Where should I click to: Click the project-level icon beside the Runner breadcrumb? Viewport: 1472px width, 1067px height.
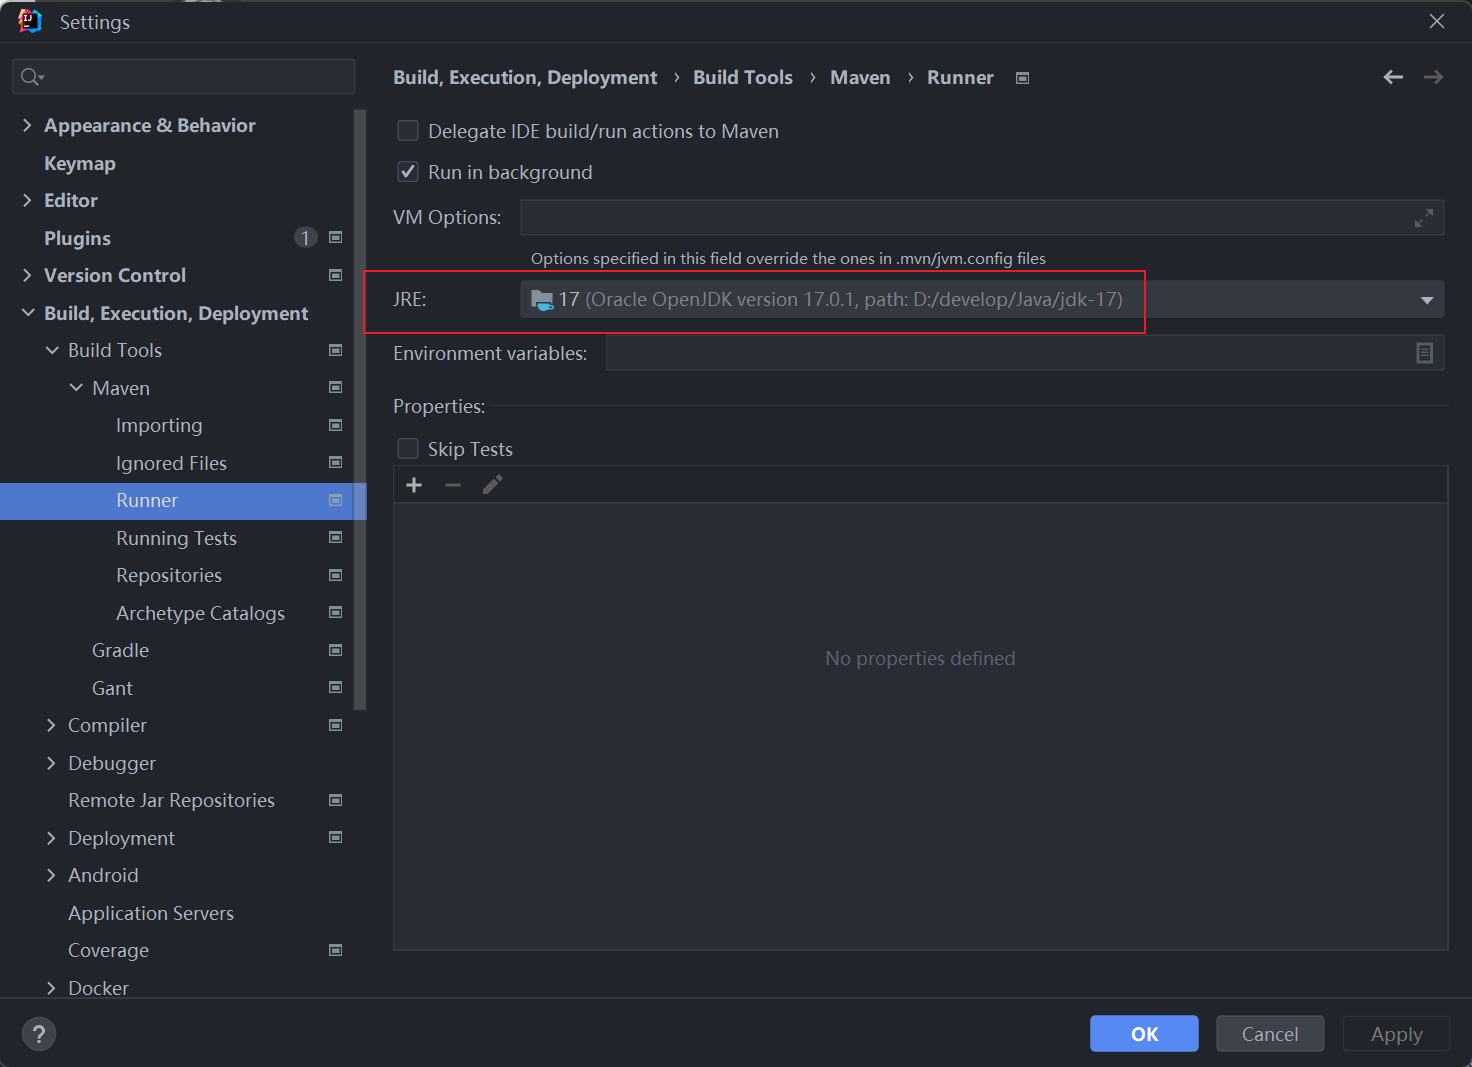coord(1022,78)
